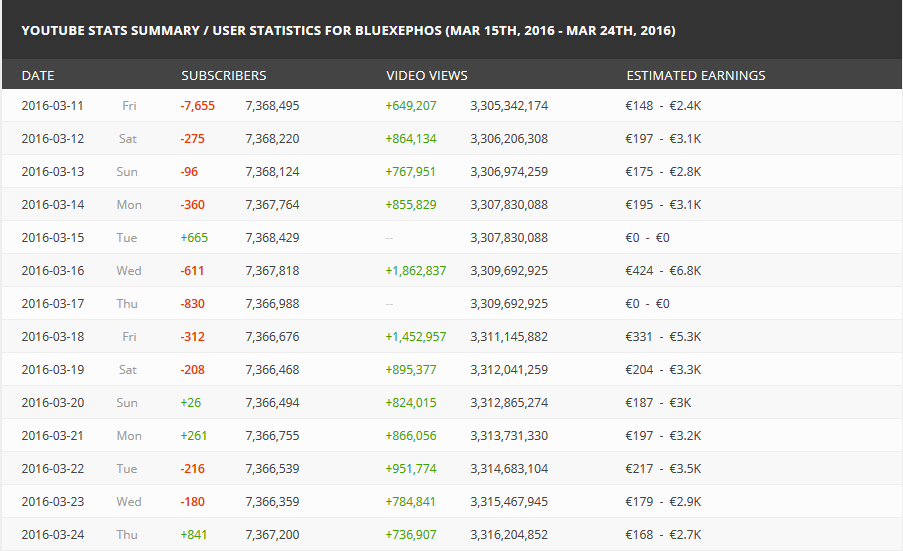Click subscriber change +841
This screenshot has width=903, height=551.
tap(194, 535)
